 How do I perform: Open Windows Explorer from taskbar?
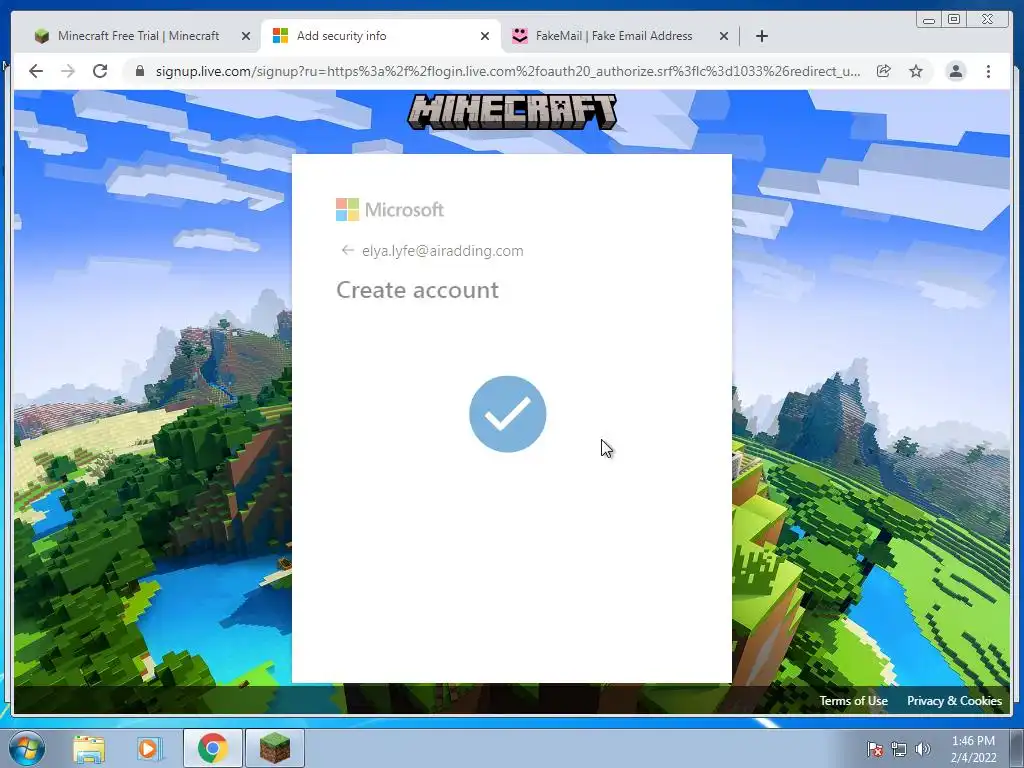pos(89,748)
